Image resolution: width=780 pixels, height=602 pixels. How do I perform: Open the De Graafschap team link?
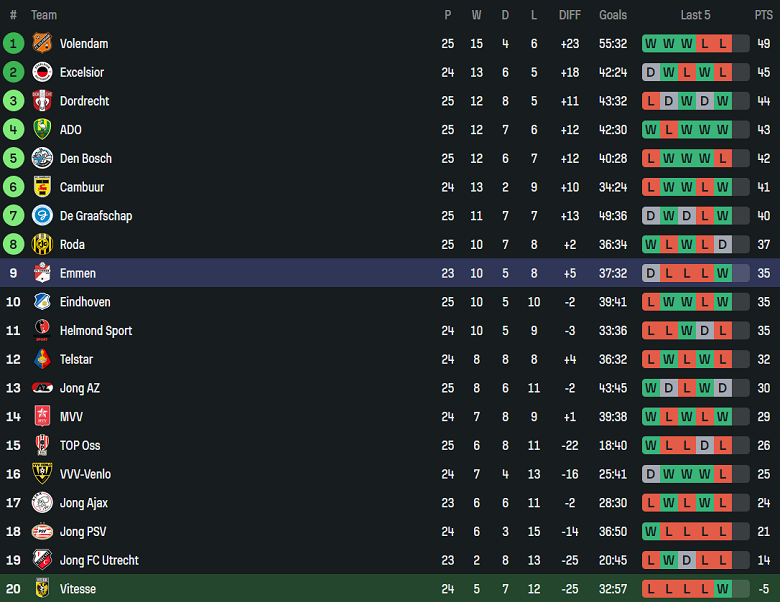click(x=95, y=216)
